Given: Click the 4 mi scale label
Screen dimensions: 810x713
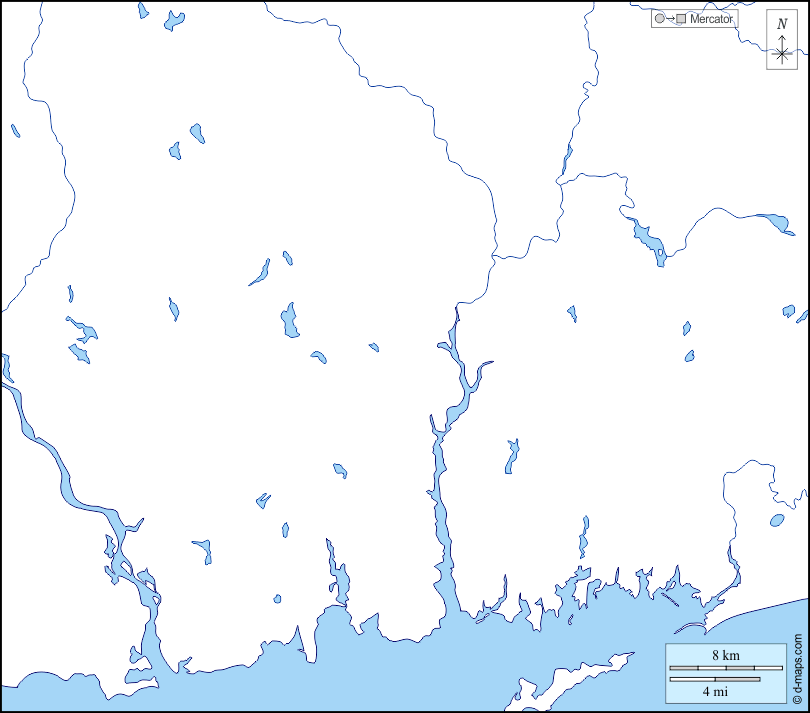Looking at the screenshot, I should click(x=714, y=691).
